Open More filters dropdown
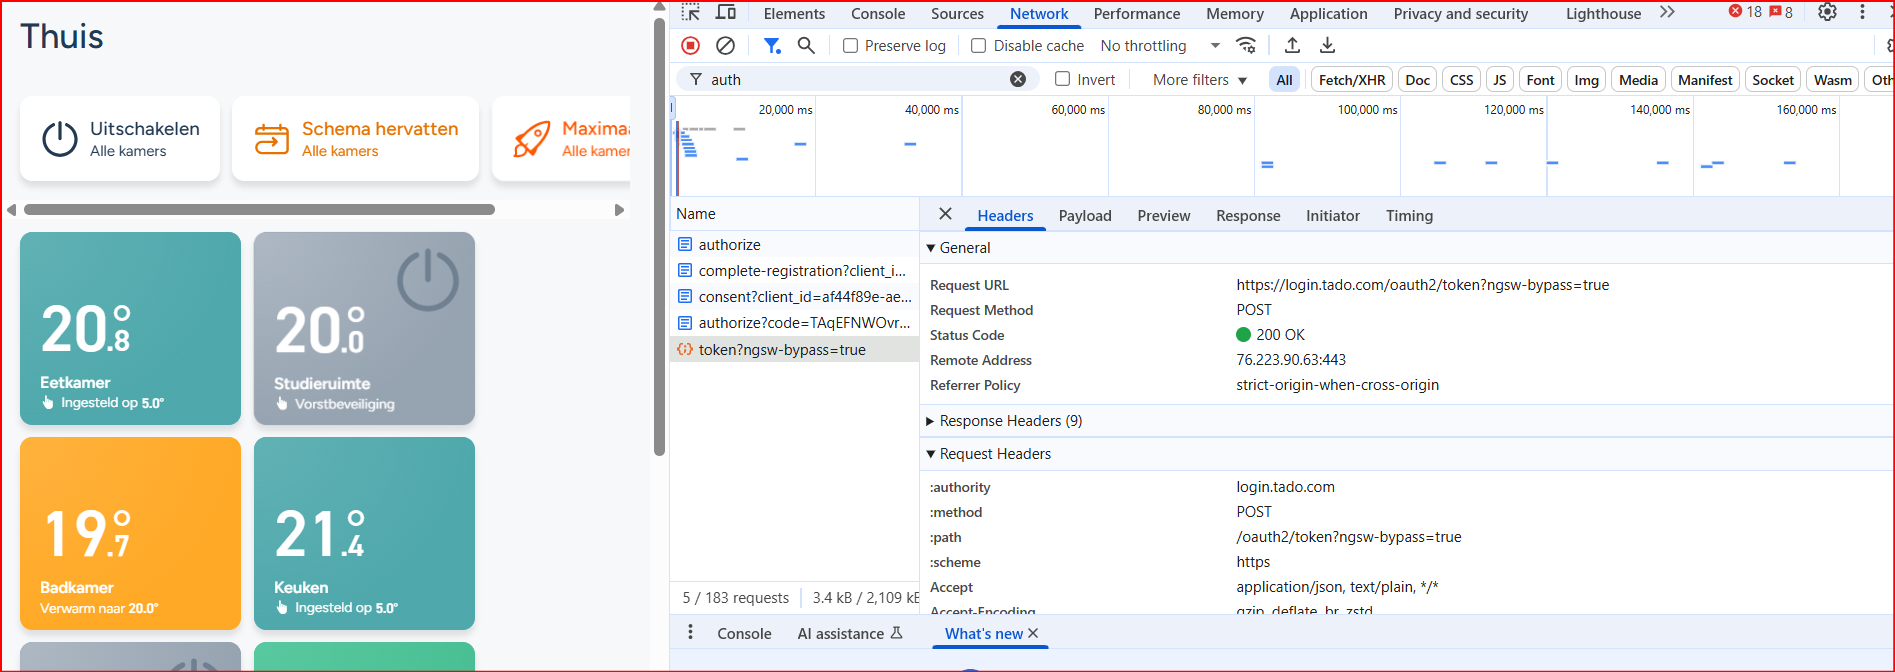1895x672 pixels. pyautogui.click(x=1199, y=80)
